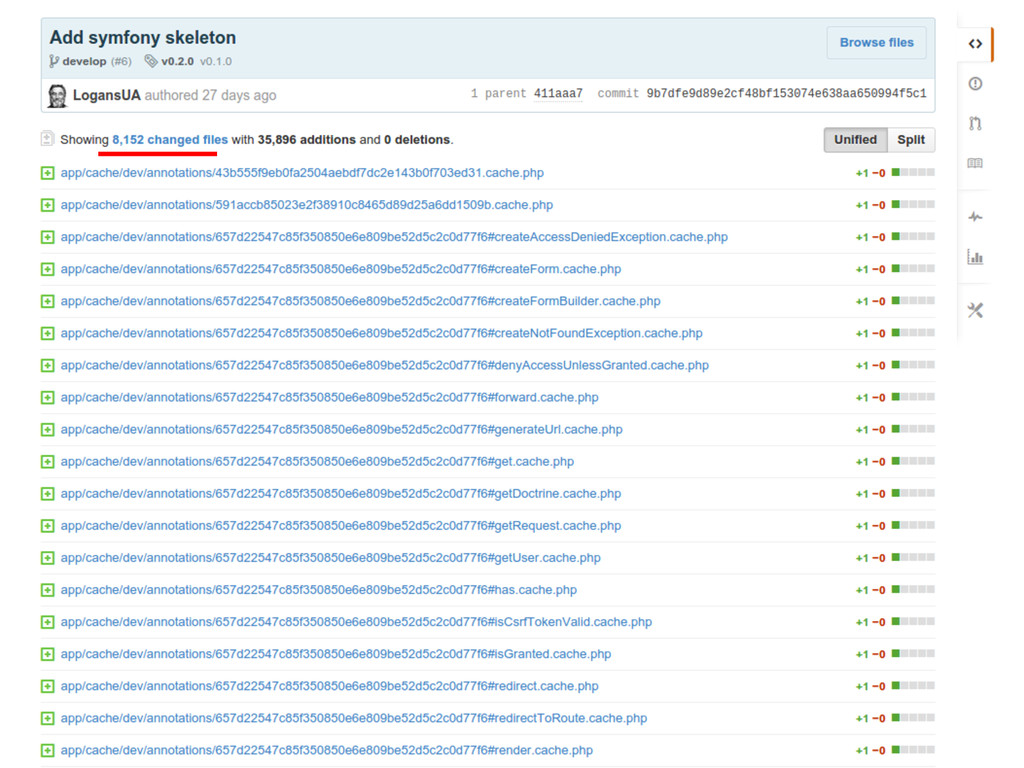The height and width of the screenshot is (768, 1024).
Task: Click added-file icon for getDoctrine row
Action: click(48, 494)
